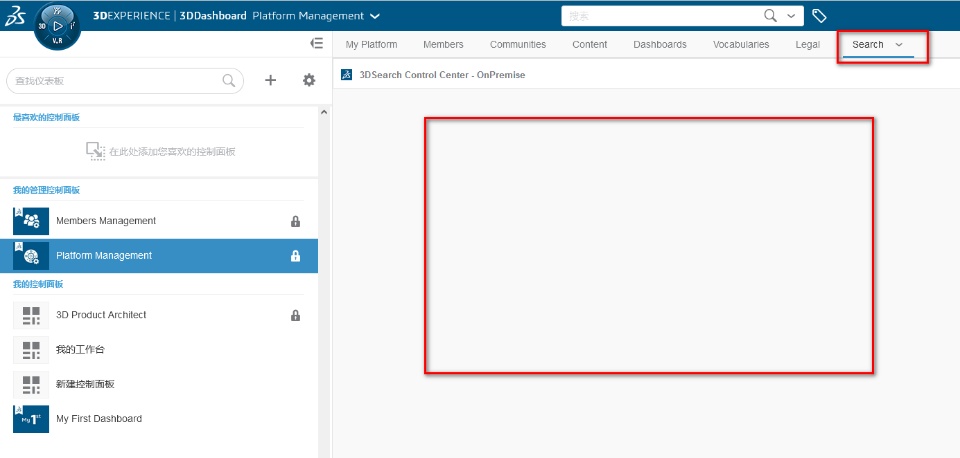
Task: Click the lock icon on Platform Management
Action: pos(295,256)
